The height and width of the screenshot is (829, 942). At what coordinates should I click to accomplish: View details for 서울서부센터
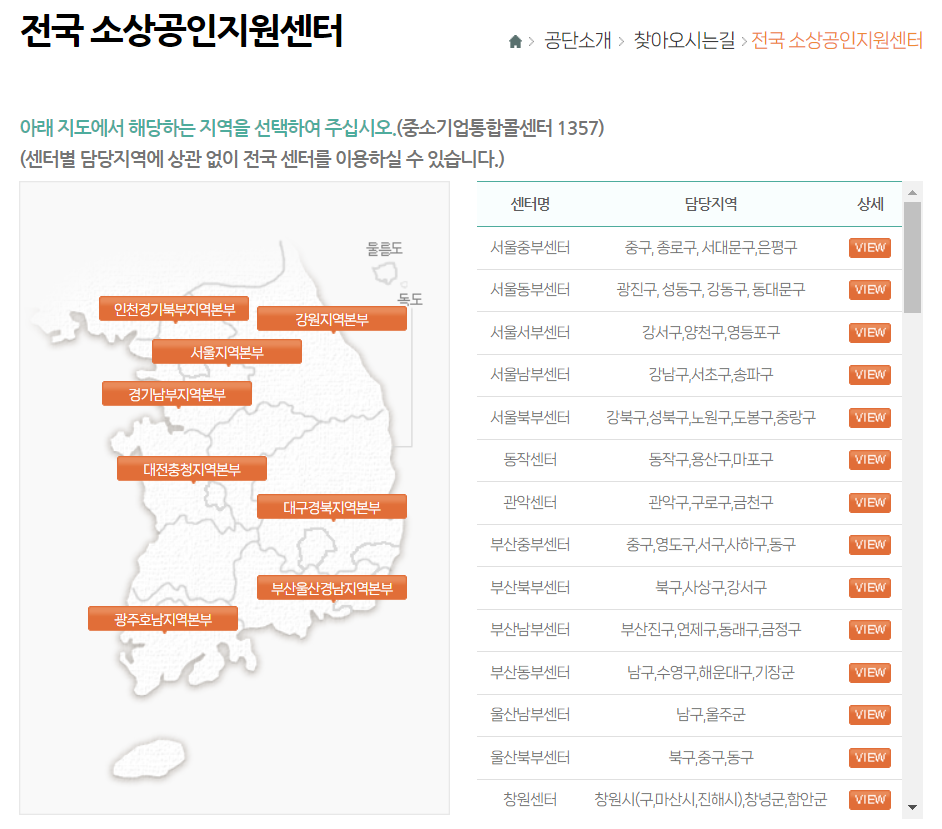tap(869, 332)
